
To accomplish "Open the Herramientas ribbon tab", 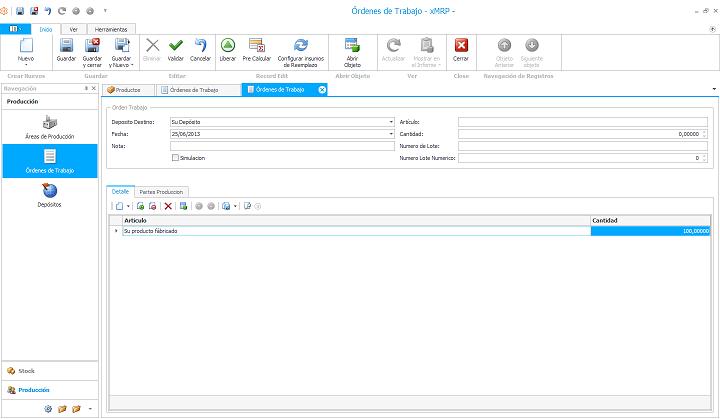I will pyautogui.click(x=109, y=29).
